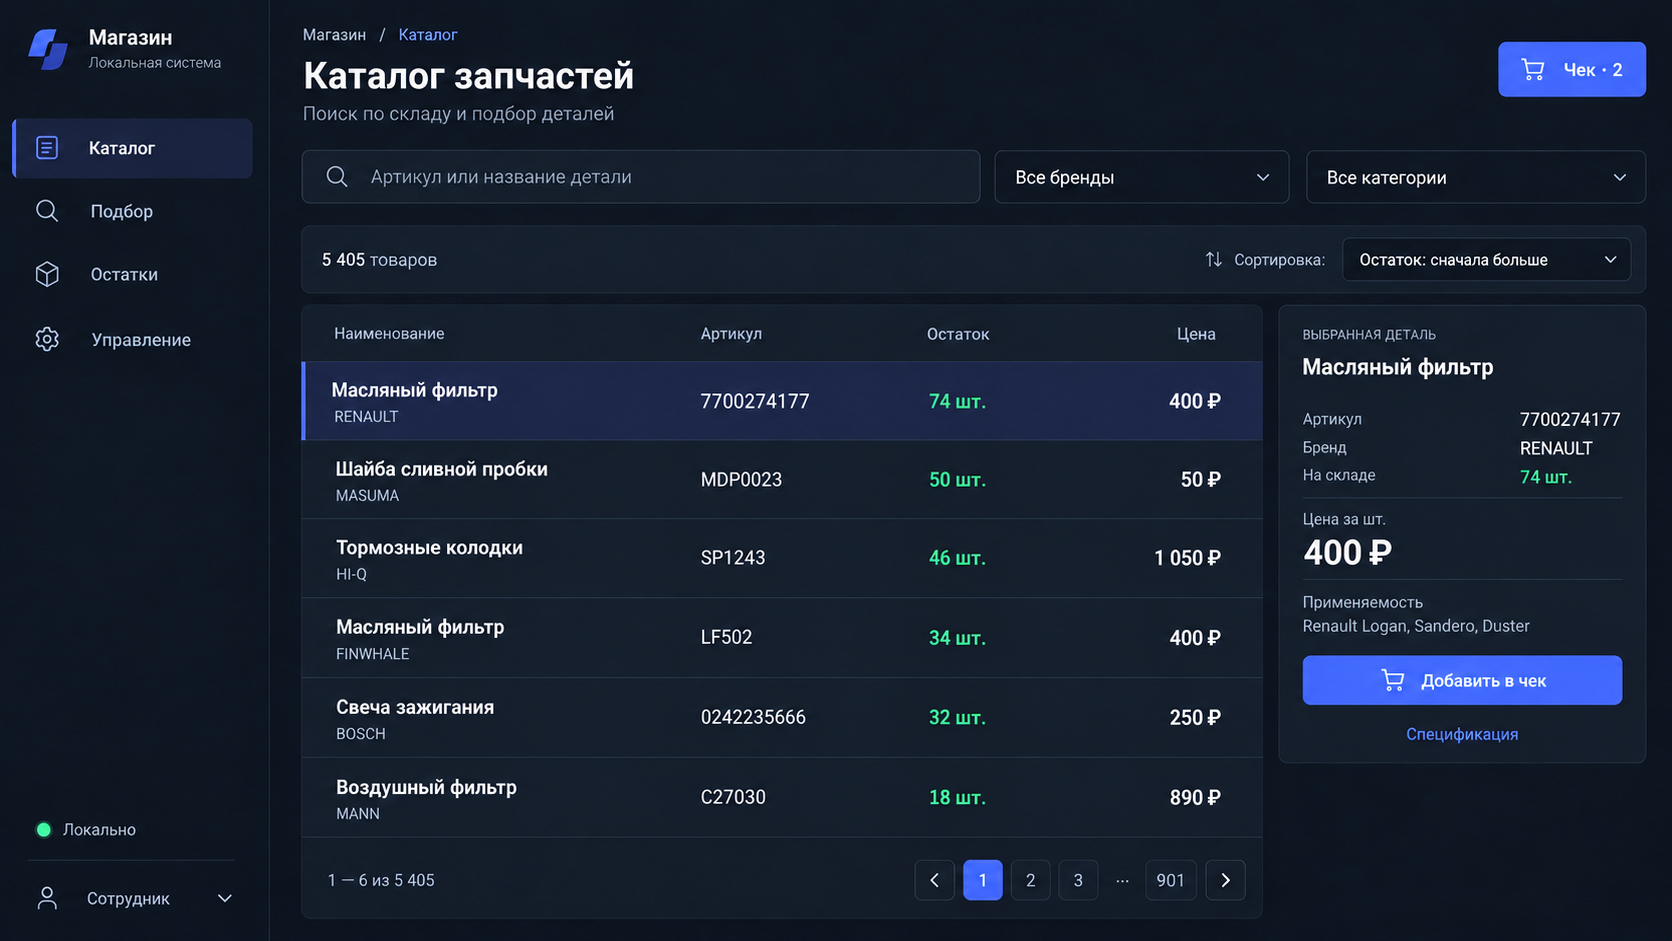This screenshot has width=1672, height=941.
Task: Click cart icon in Добавить в чек
Action: coord(1392,680)
